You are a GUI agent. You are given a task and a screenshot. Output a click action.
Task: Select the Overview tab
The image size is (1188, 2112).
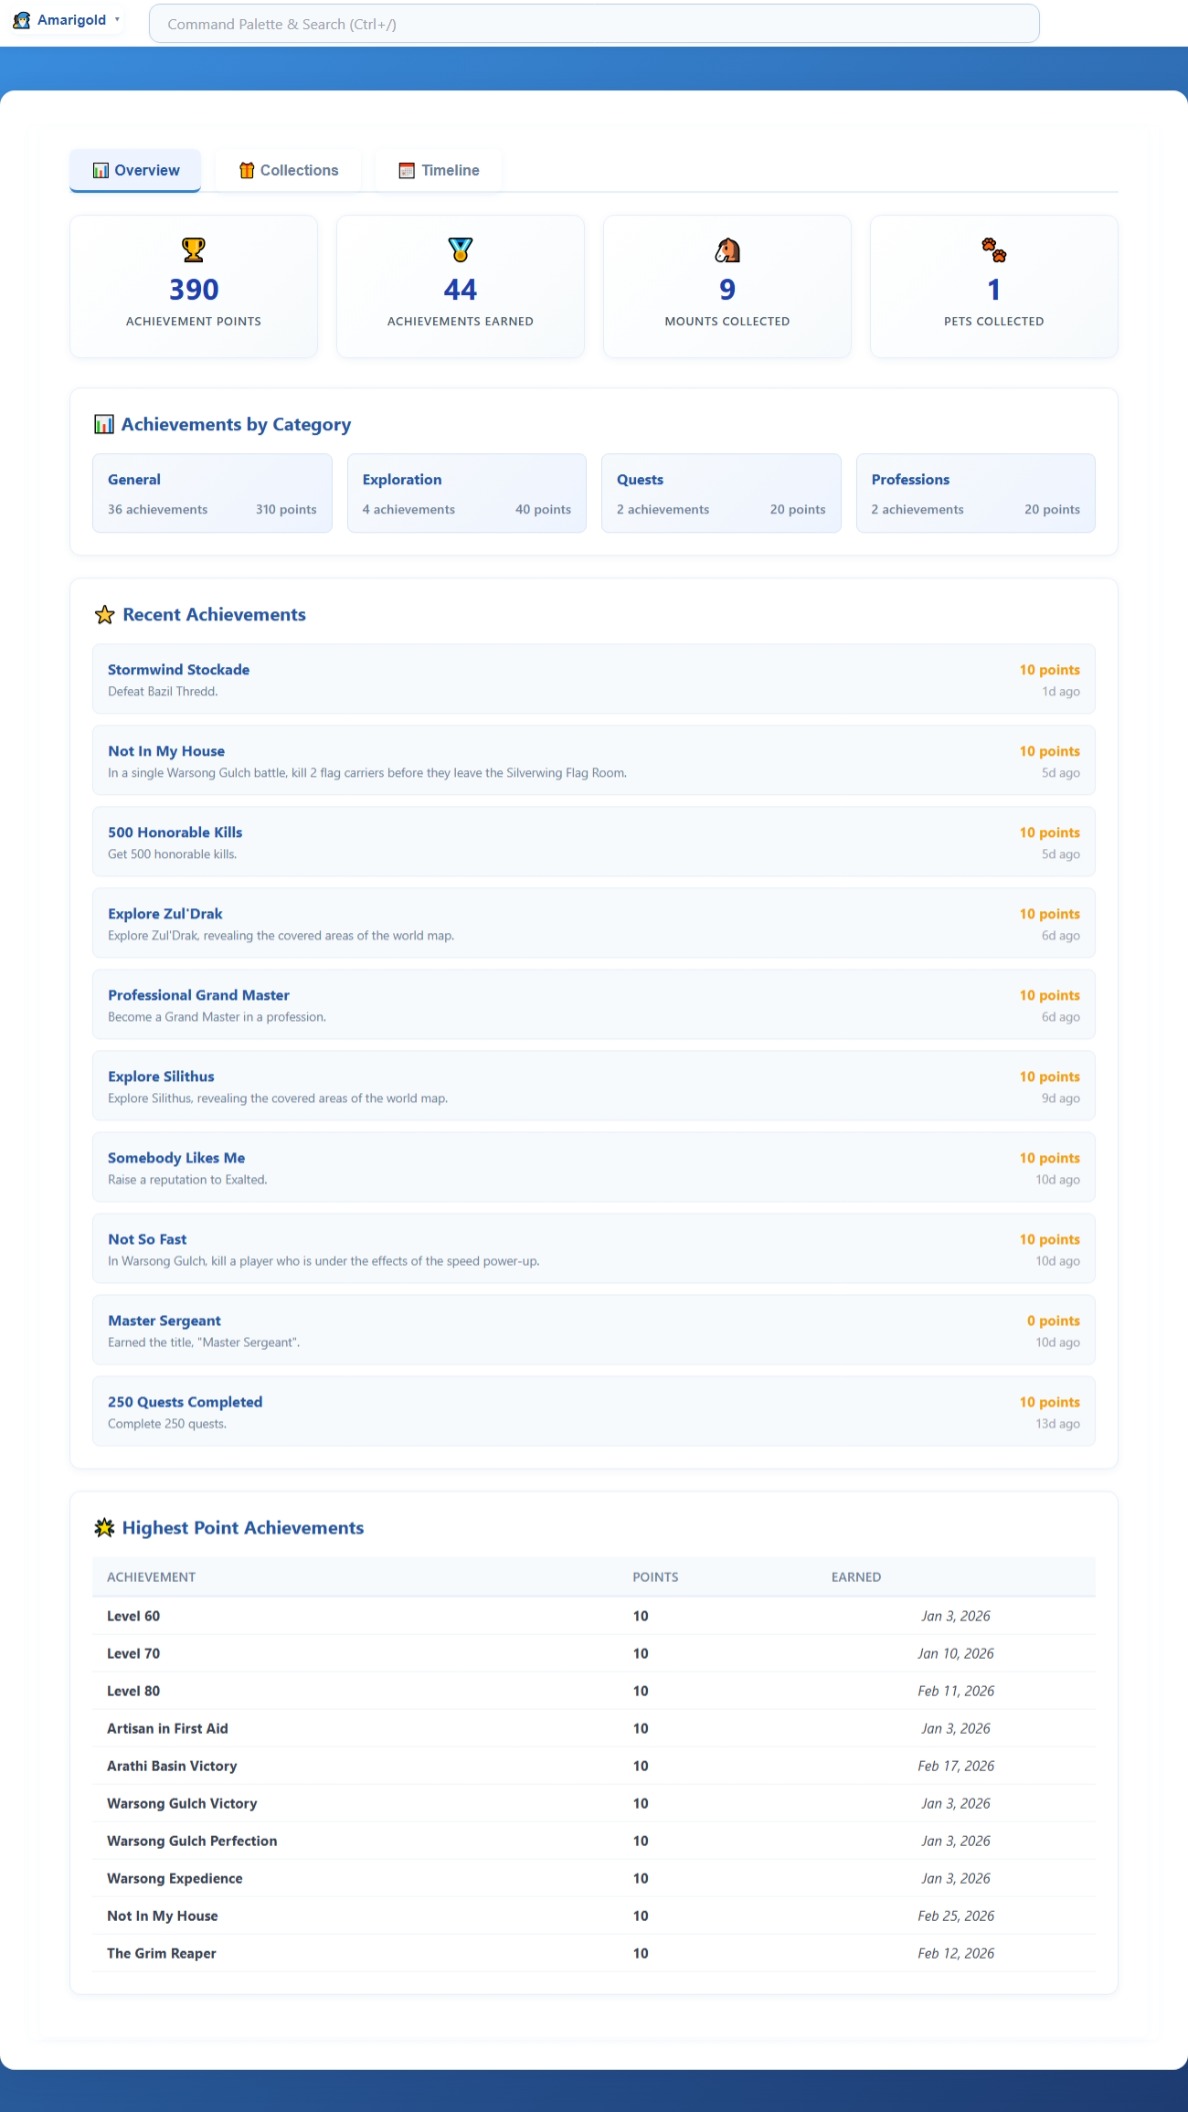point(136,170)
